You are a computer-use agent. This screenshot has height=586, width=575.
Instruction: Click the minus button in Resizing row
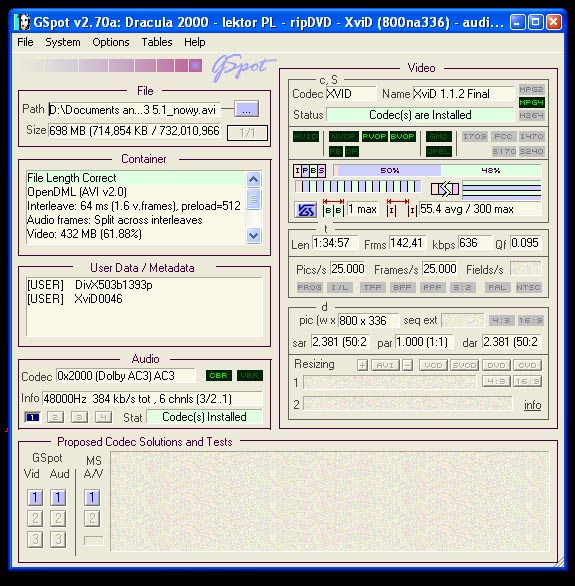[408, 365]
